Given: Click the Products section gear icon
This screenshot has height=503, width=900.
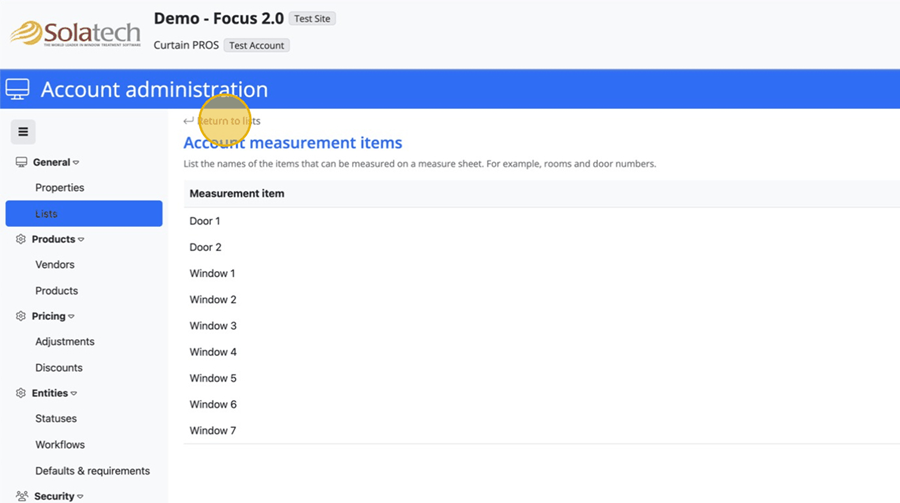Looking at the screenshot, I should [x=21, y=240].
